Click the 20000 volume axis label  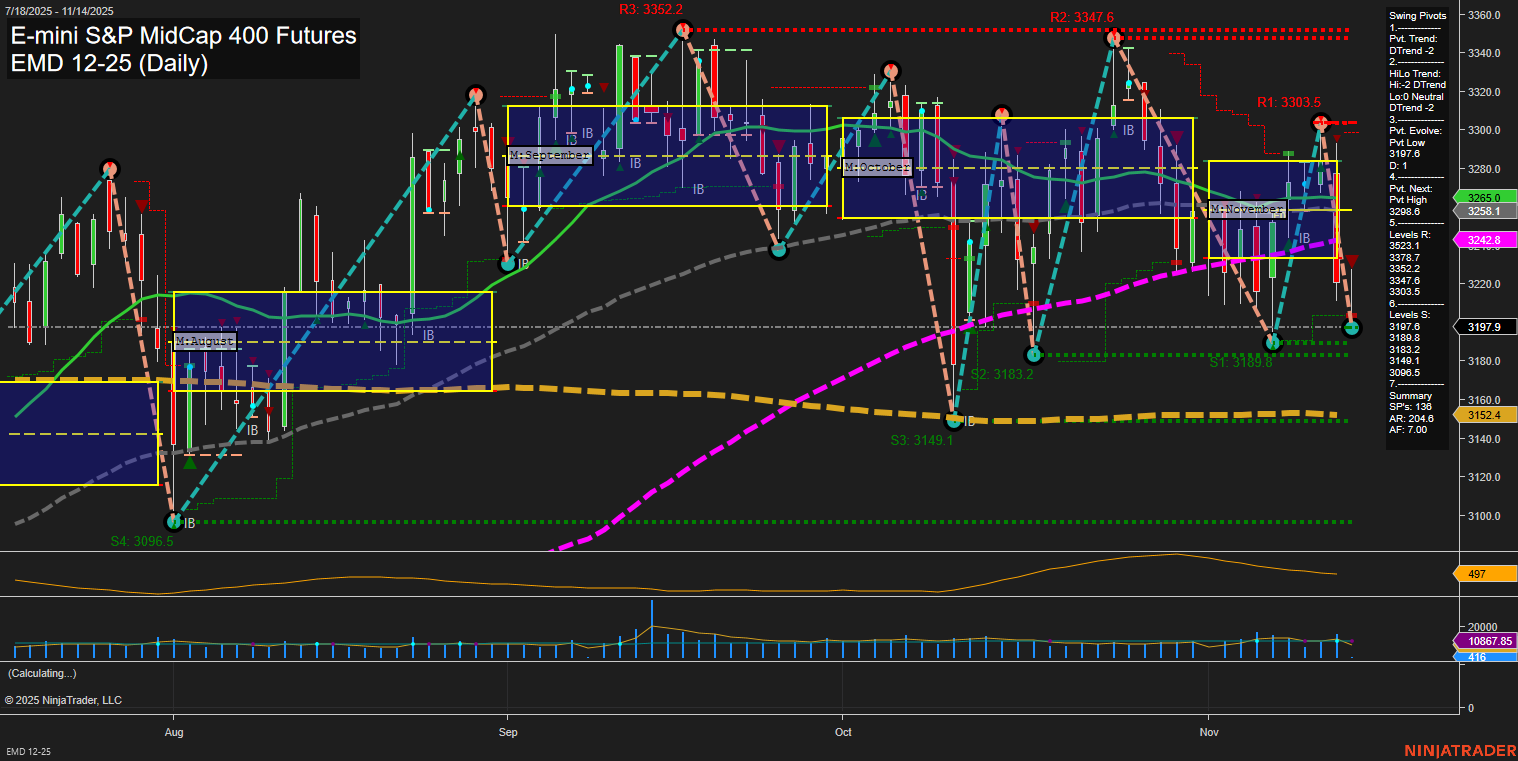(1483, 626)
